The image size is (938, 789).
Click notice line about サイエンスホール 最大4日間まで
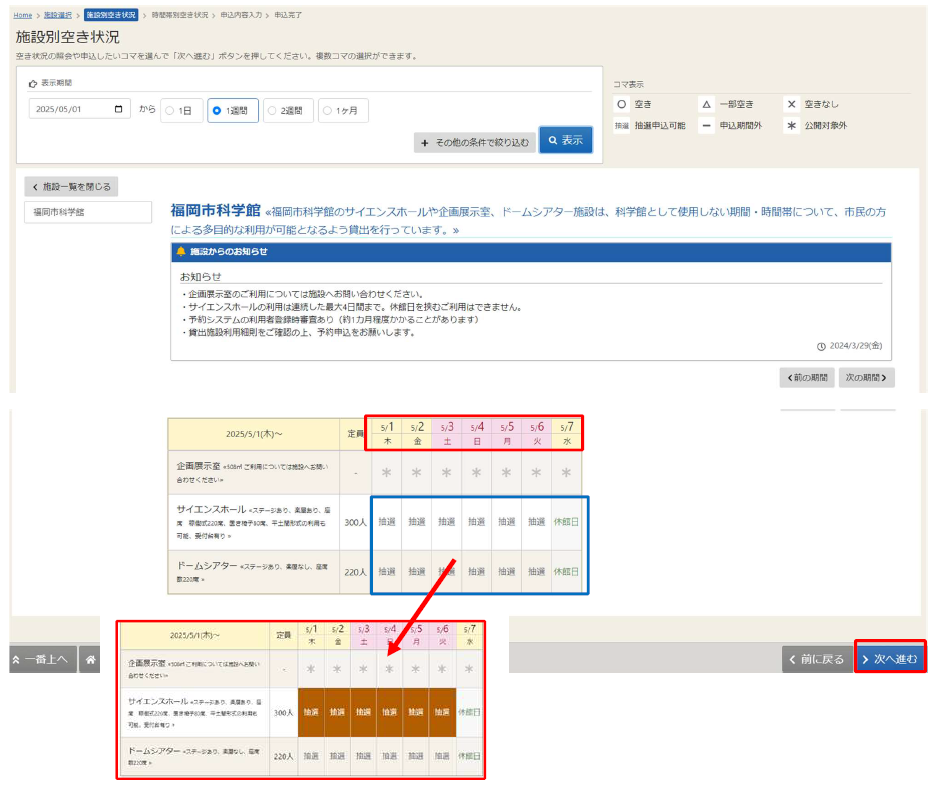click(x=352, y=307)
